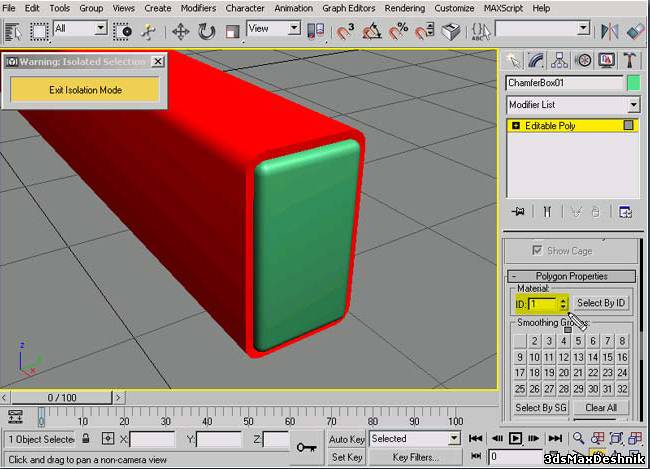Click the ChamferBox01 object color swatch
Viewport: 650px width, 469px height.
(633, 83)
